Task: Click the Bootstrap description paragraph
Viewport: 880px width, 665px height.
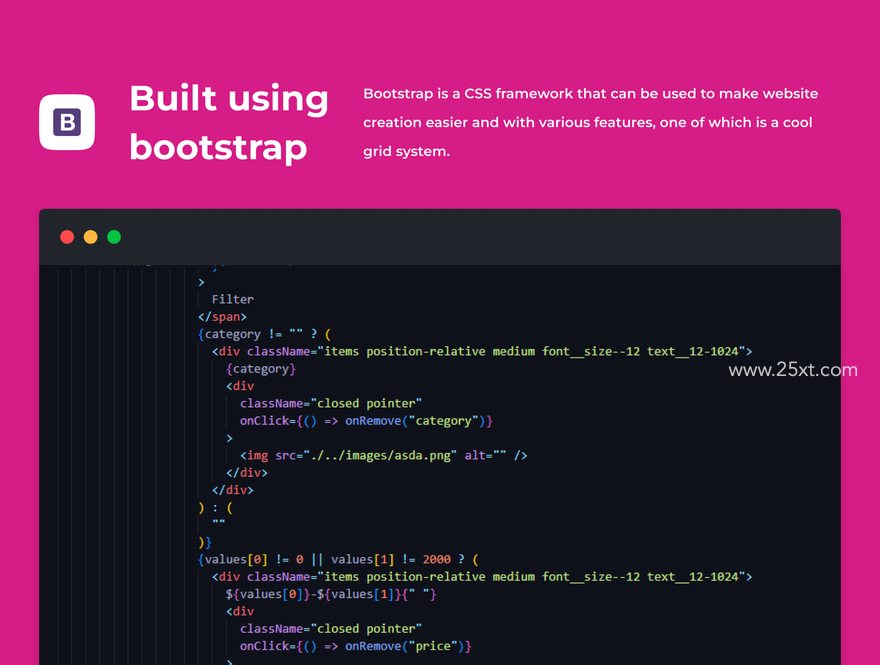Action: 590,122
